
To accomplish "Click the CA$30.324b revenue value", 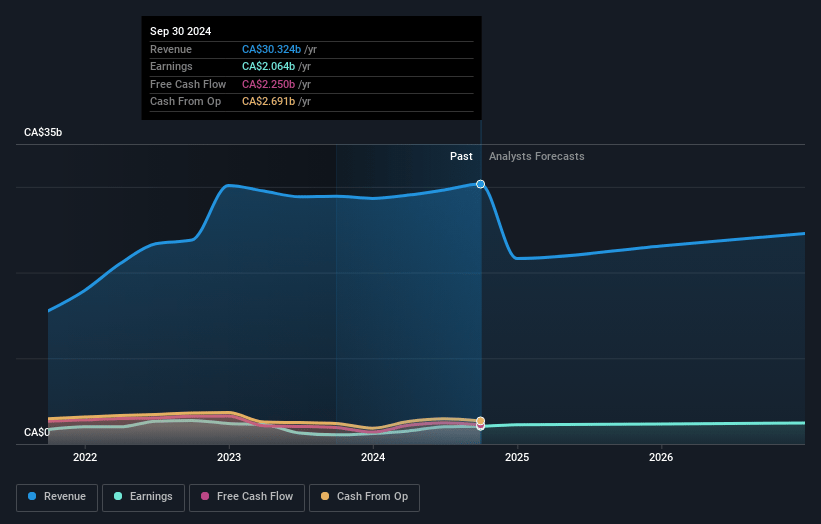I will click(271, 49).
